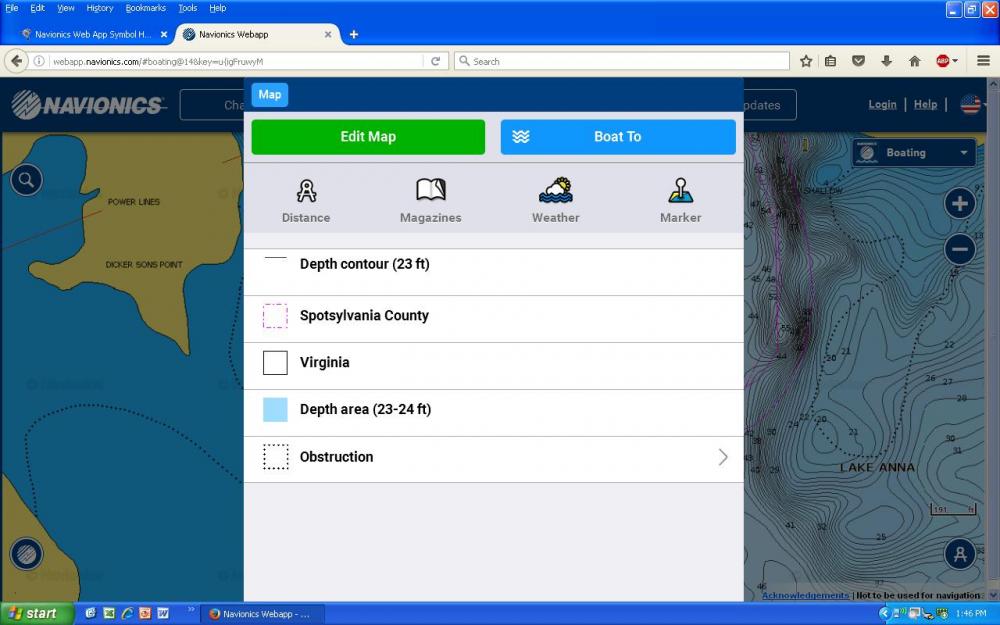Click the distance compass button at map corner
The image size is (1000, 625).
click(960, 554)
